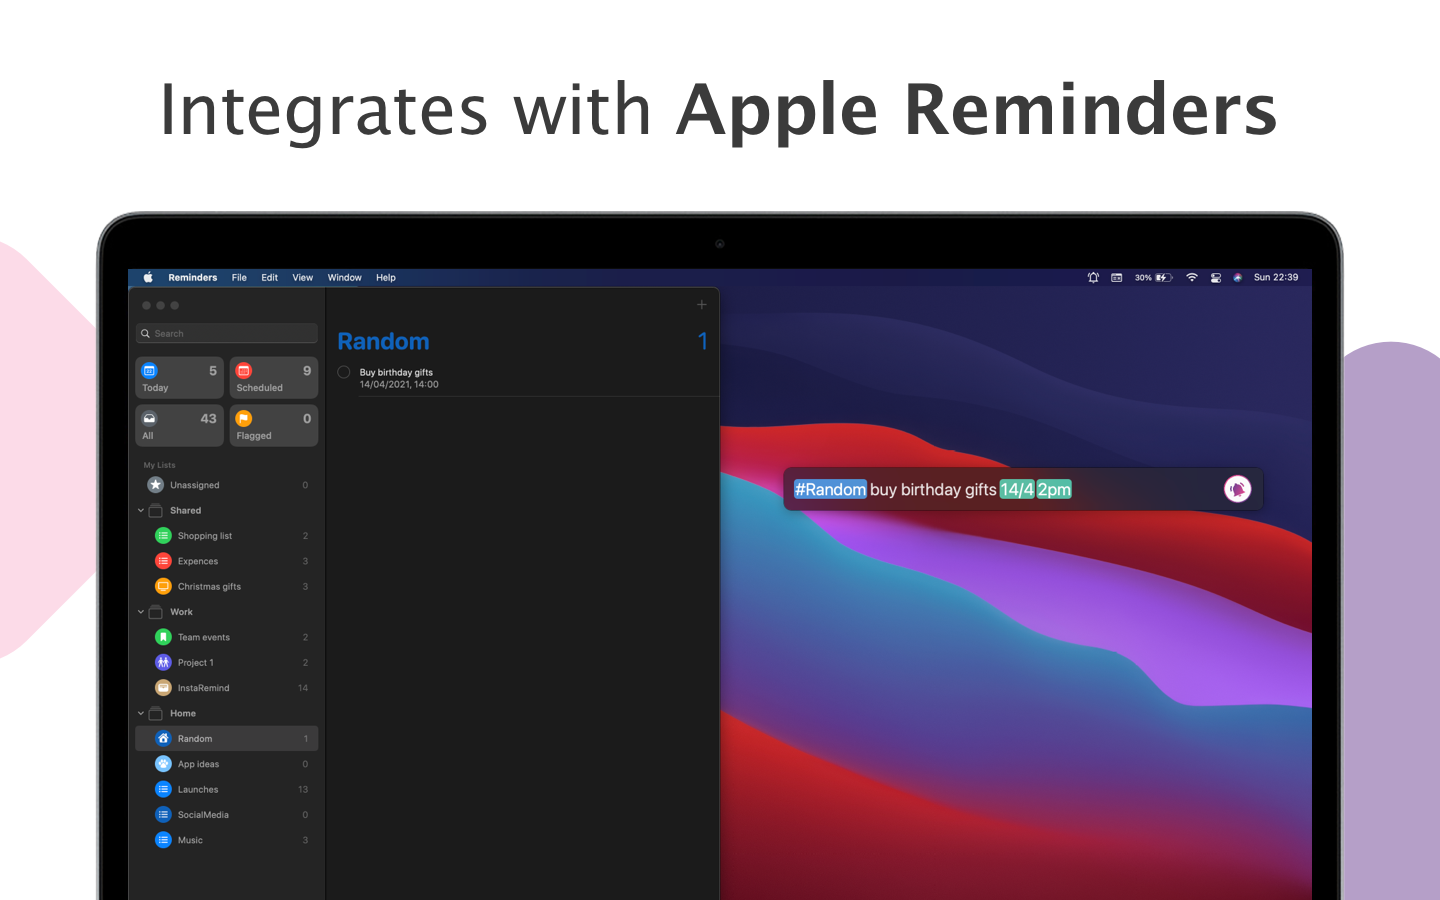Viewport: 1440px width, 900px height.
Task: Open the Edit menu
Action: [x=270, y=278]
